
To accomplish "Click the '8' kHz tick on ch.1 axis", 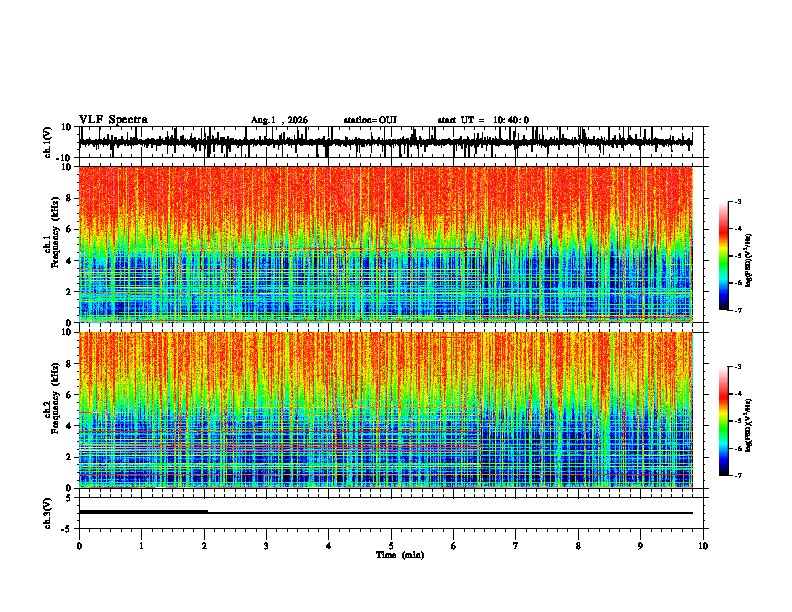I will pos(69,198).
